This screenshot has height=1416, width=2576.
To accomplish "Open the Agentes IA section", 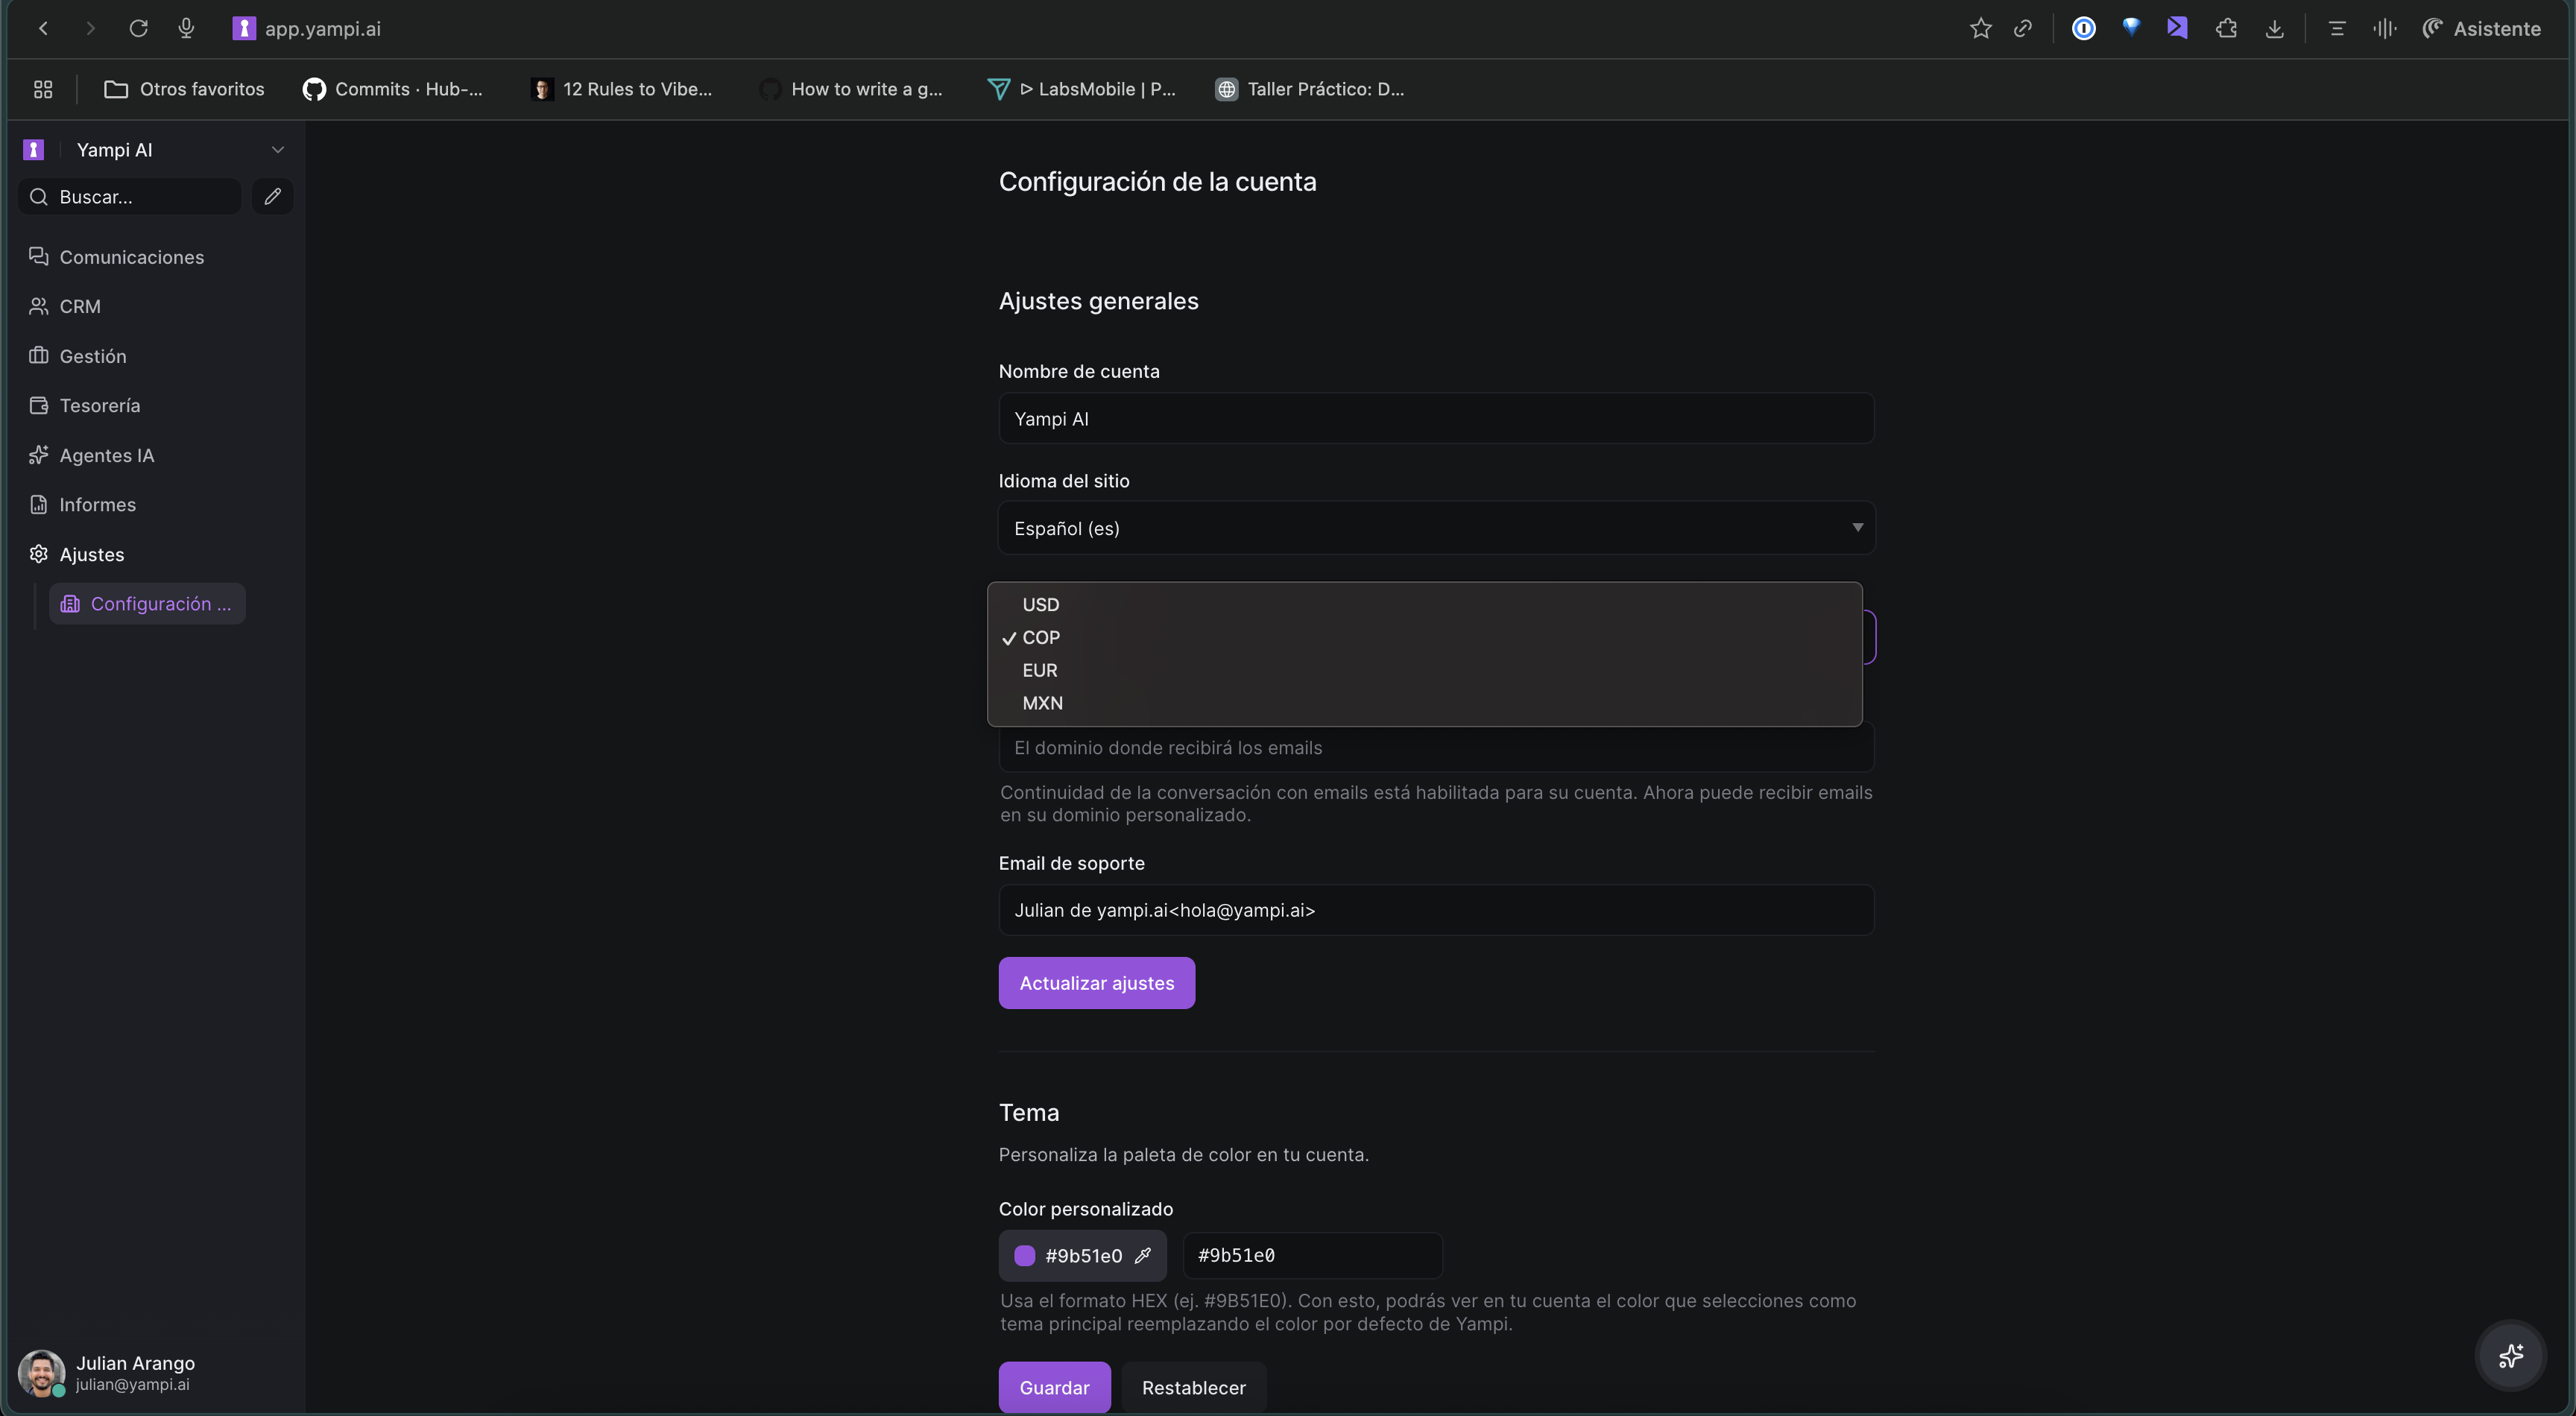I will click(x=106, y=455).
